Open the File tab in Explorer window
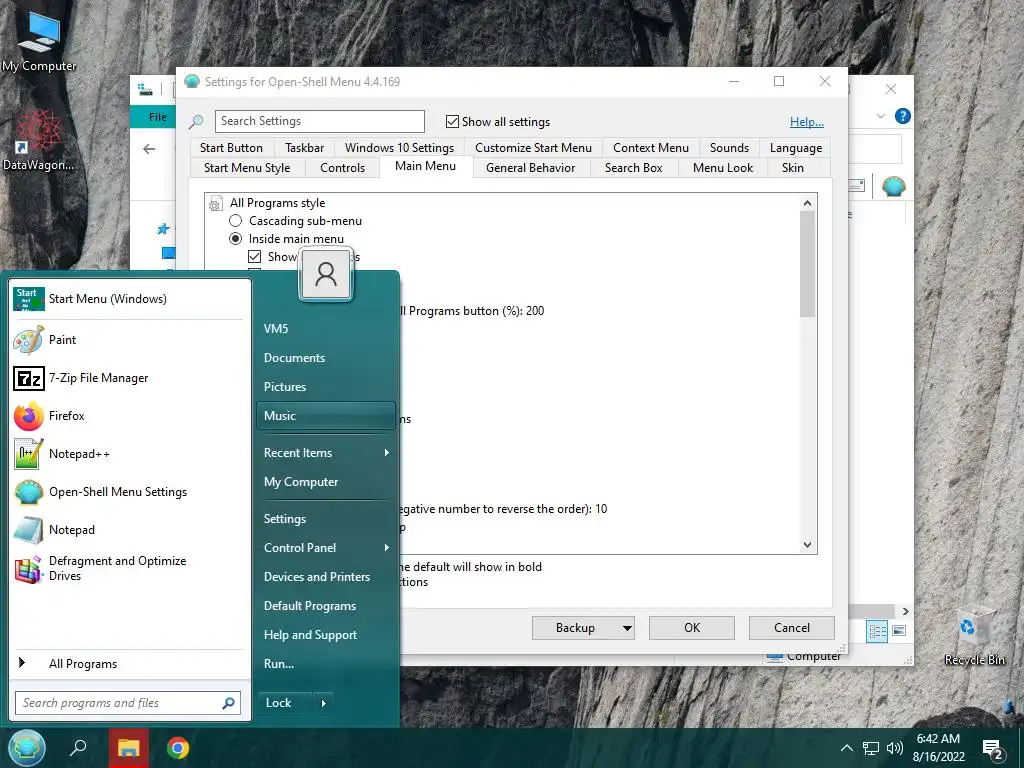The height and width of the screenshot is (768, 1024). click(x=157, y=117)
